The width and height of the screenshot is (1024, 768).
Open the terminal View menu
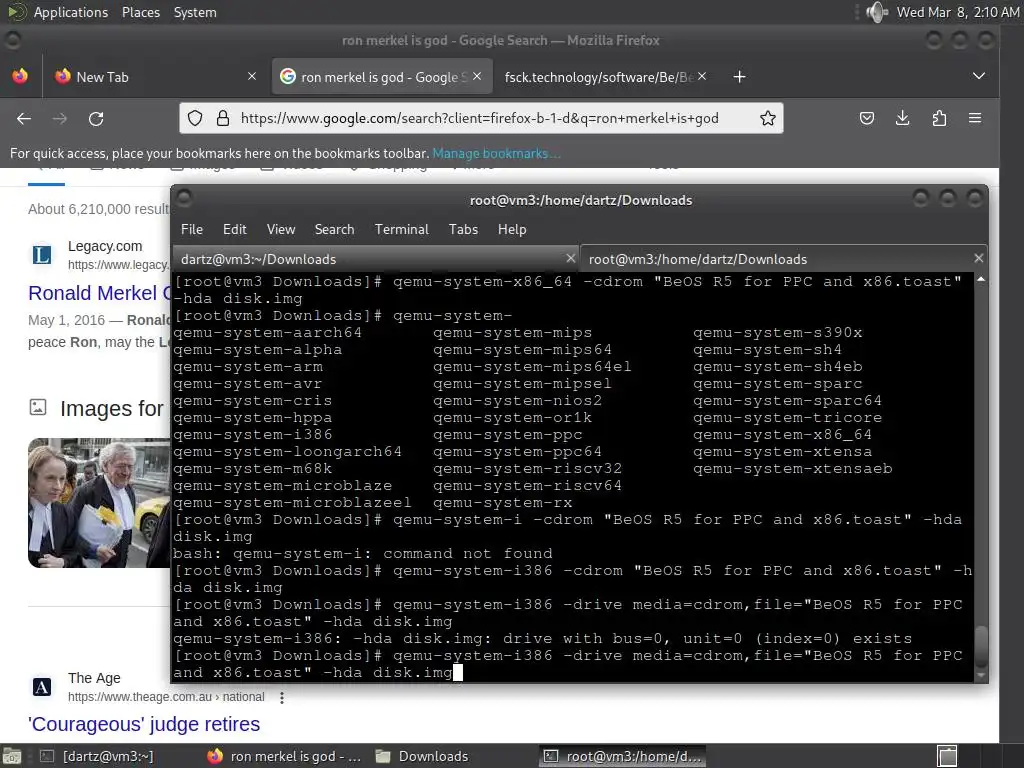point(281,229)
